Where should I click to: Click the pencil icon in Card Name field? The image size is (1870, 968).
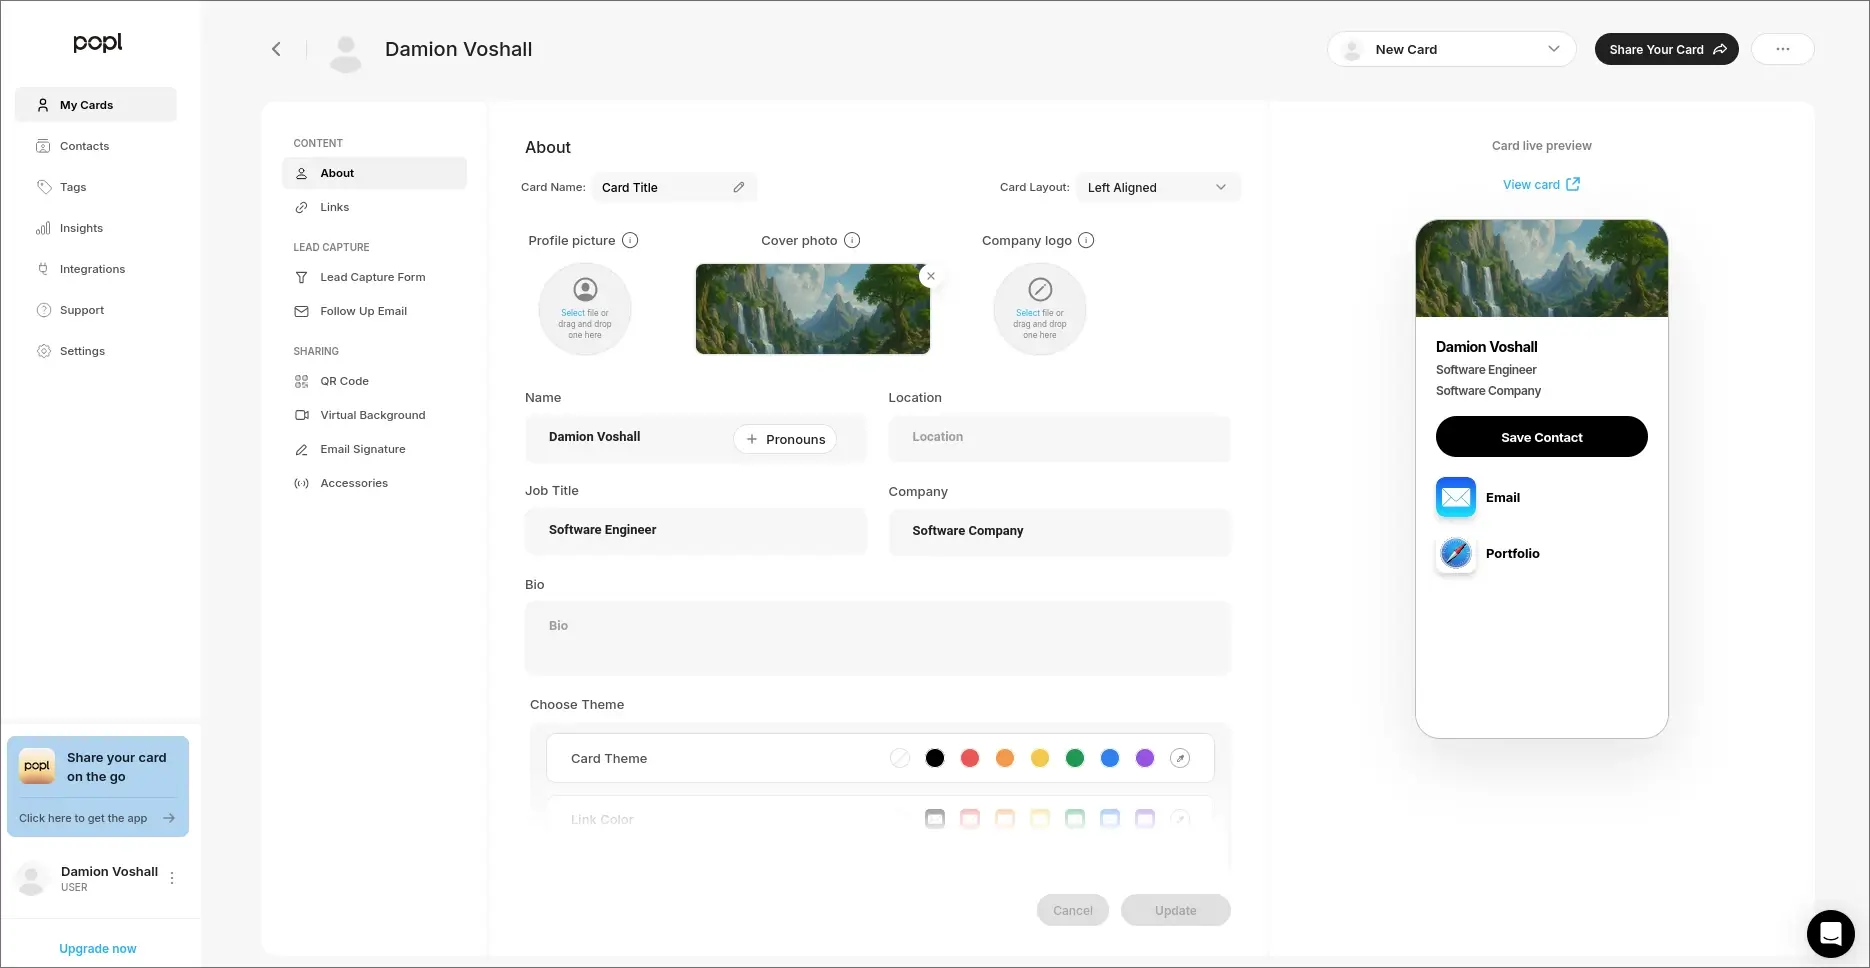pos(738,187)
